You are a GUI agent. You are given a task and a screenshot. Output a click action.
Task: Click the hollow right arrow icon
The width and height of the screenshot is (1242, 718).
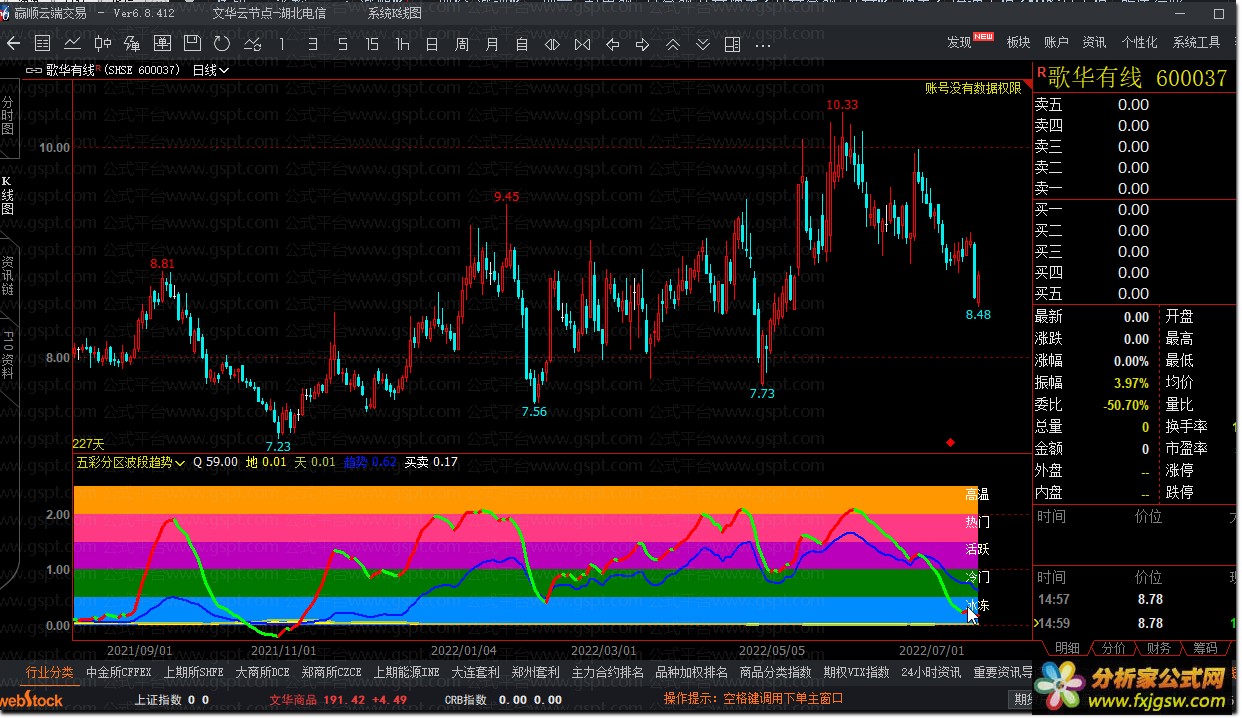tap(642, 44)
